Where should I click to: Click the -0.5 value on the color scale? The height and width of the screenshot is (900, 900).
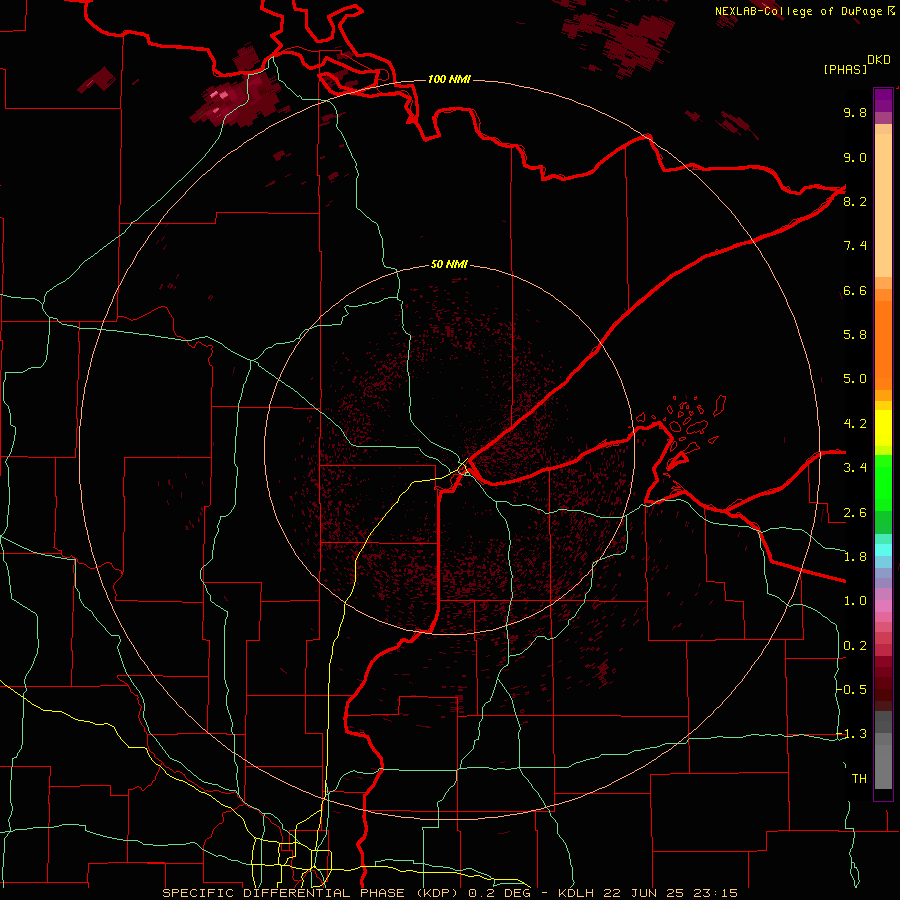pos(852,690)
